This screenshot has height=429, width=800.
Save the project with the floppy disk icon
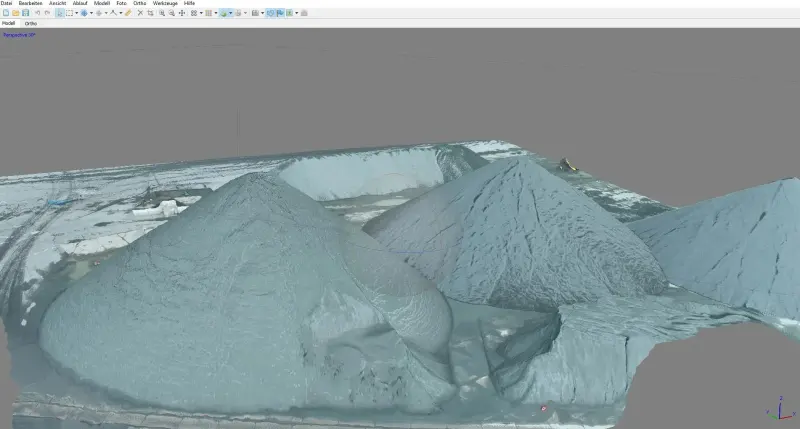pyautogui.click(x=26, y=13)
